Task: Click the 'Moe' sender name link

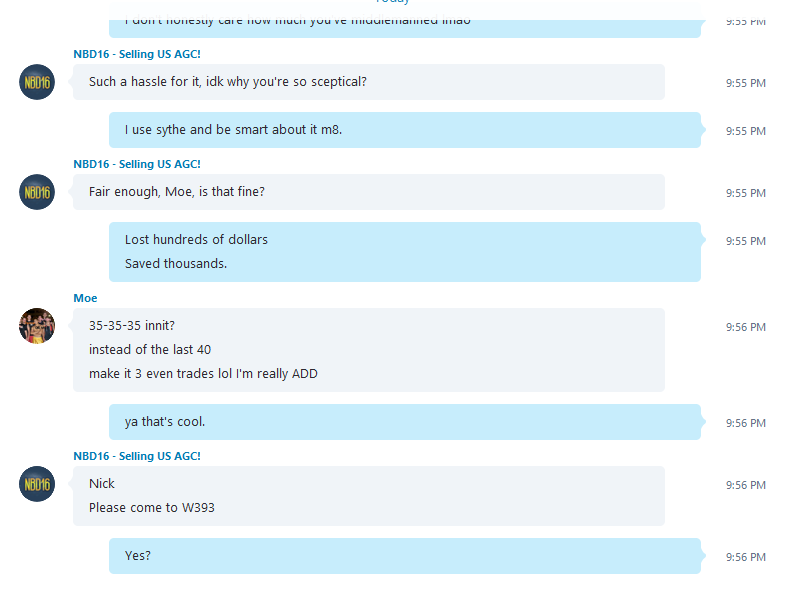Action: [x=85, y=298]
